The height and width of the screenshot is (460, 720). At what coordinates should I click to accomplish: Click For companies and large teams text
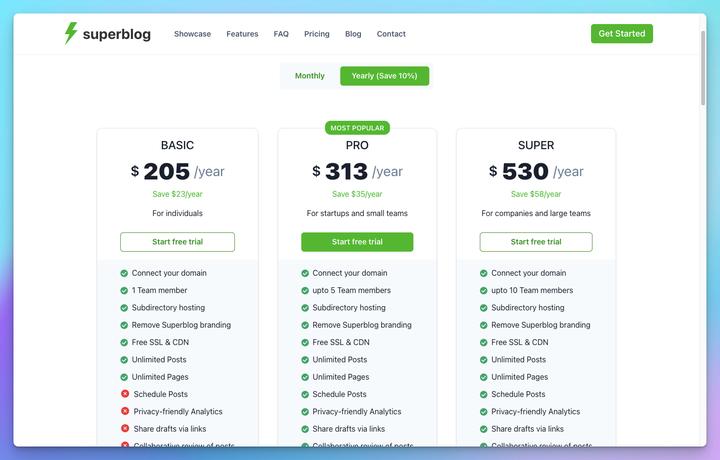536,213
